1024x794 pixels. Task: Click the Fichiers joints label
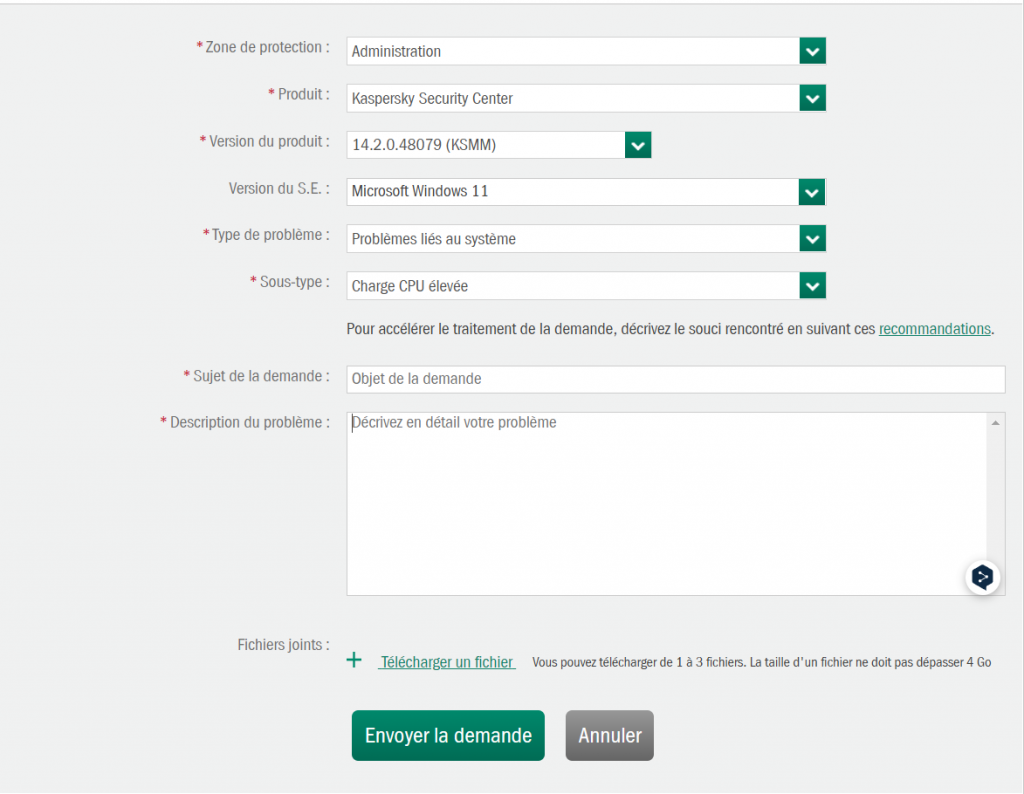point(283,645)
